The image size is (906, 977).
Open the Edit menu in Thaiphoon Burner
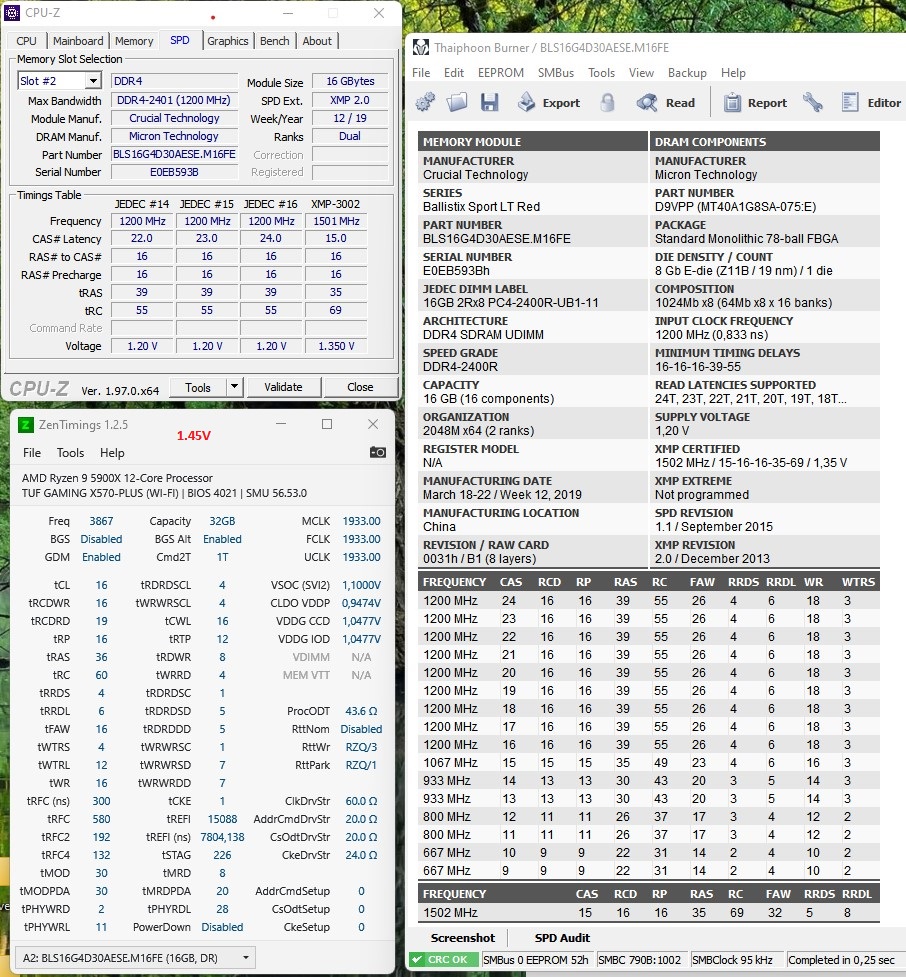(x=454, y=73)
